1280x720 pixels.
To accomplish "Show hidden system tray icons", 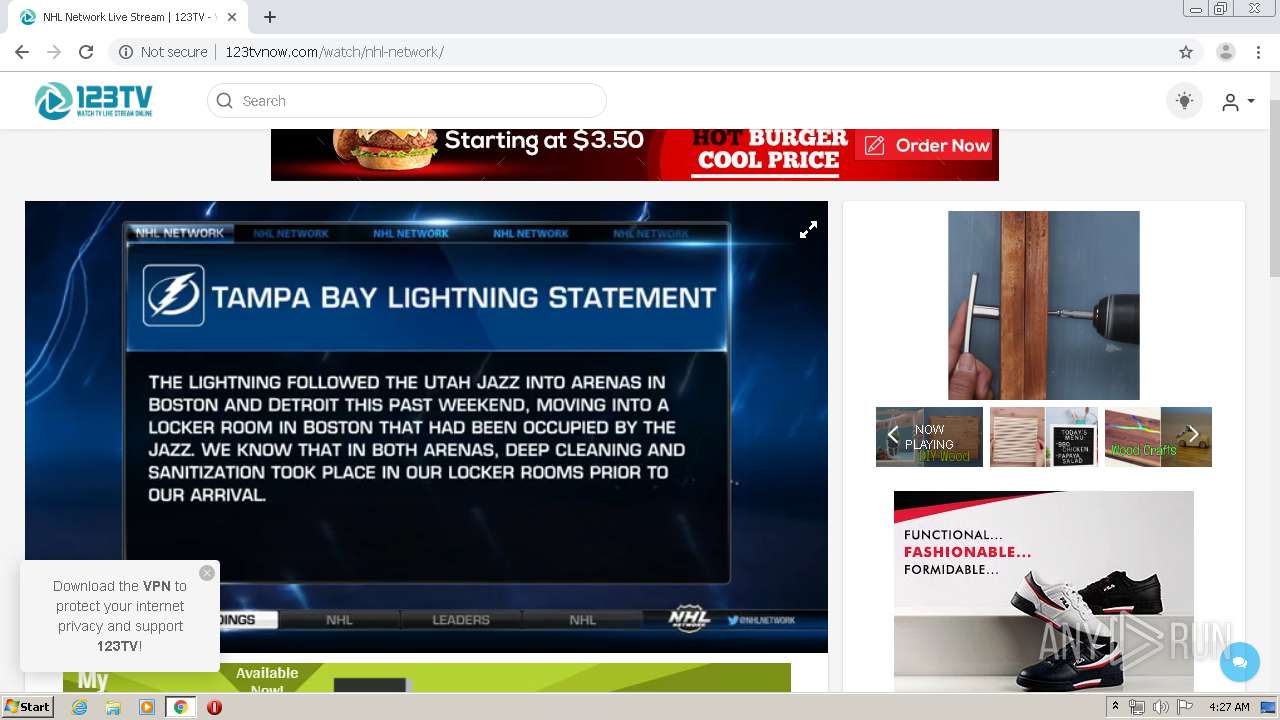I will 1116,707.
